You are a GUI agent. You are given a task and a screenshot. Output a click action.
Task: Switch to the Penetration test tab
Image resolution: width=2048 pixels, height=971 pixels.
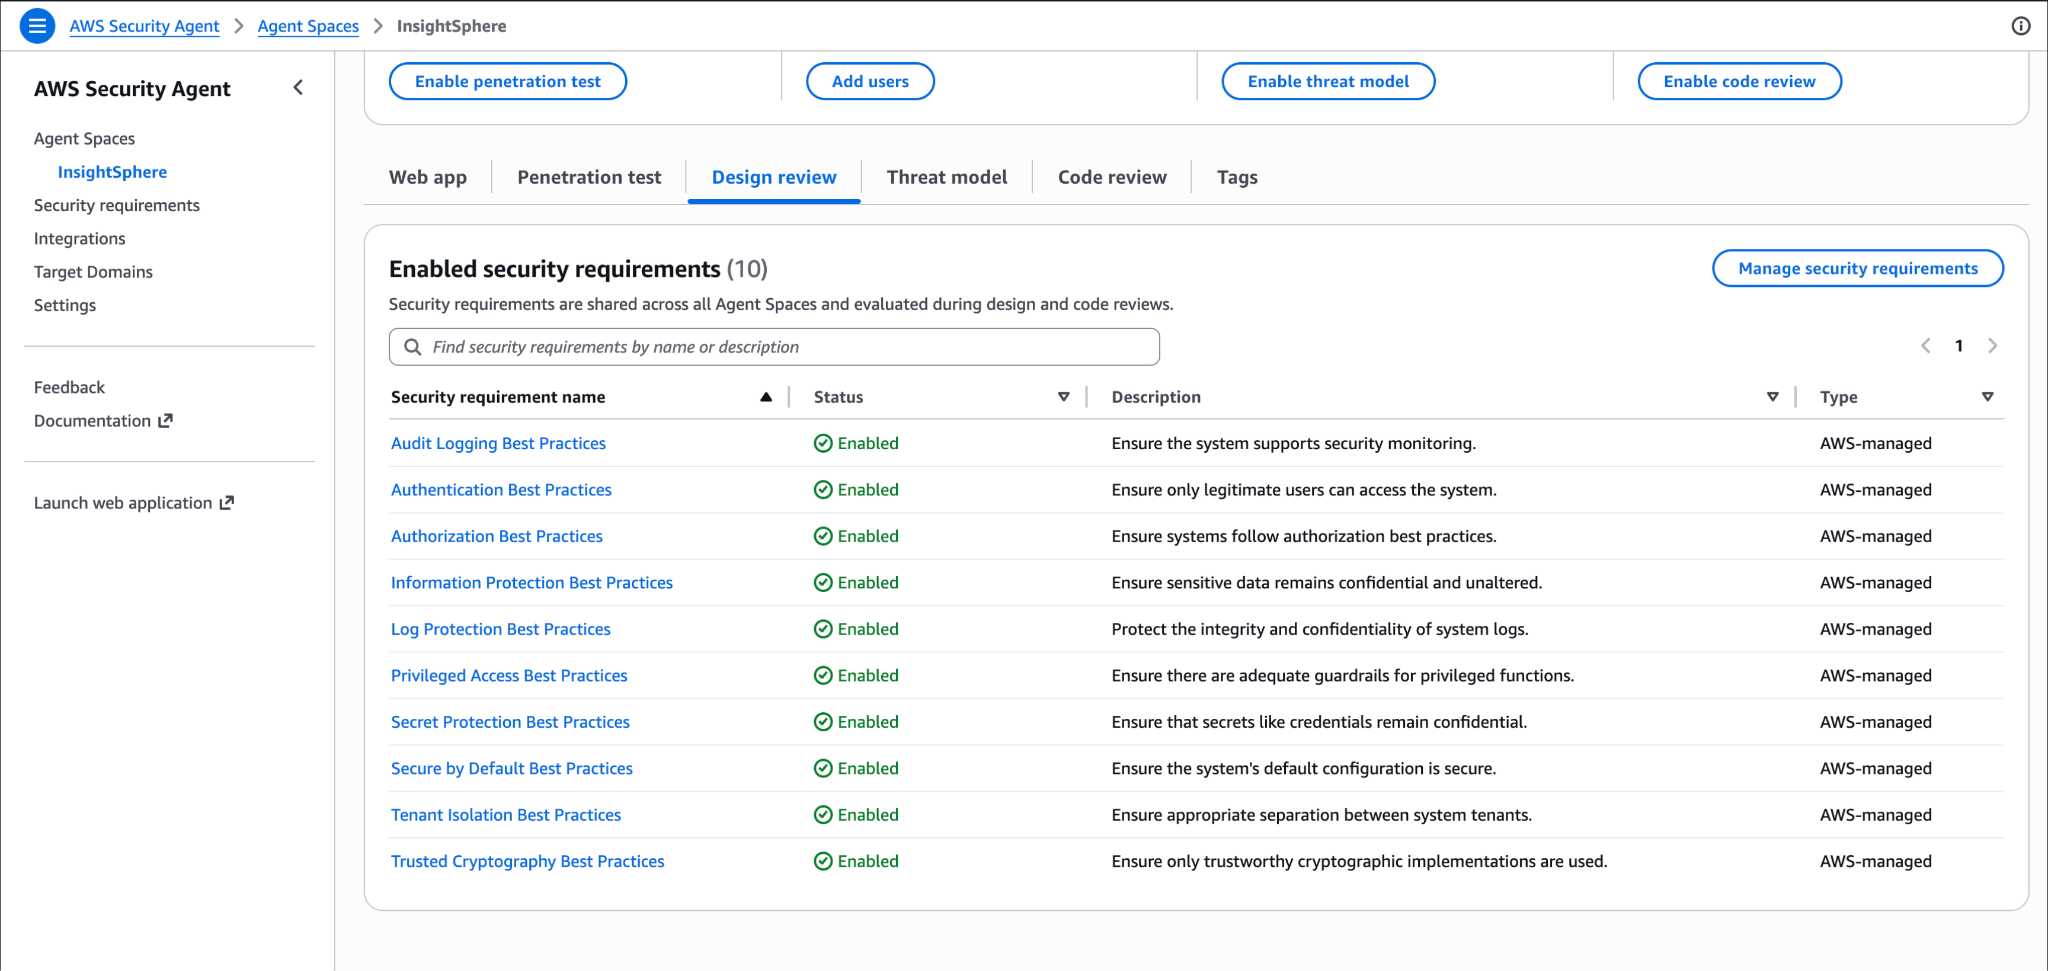coord(589,177)
